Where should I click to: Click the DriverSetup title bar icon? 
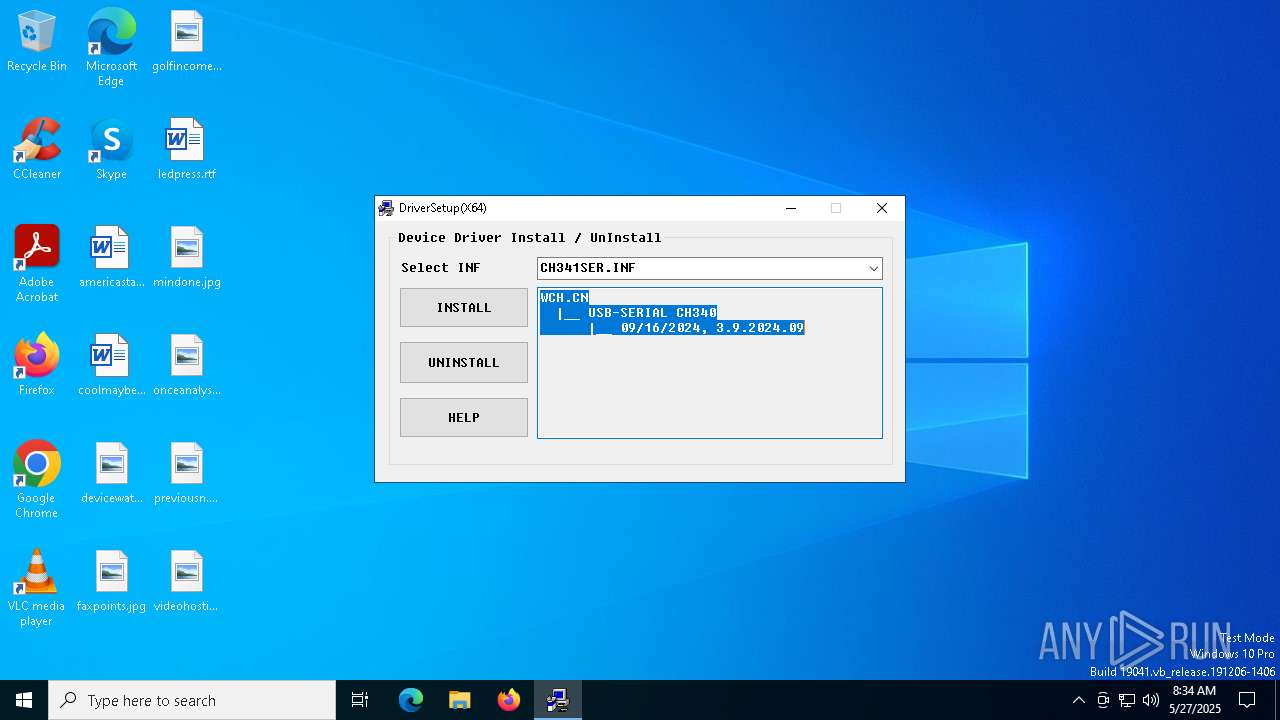tap(386, 208)
